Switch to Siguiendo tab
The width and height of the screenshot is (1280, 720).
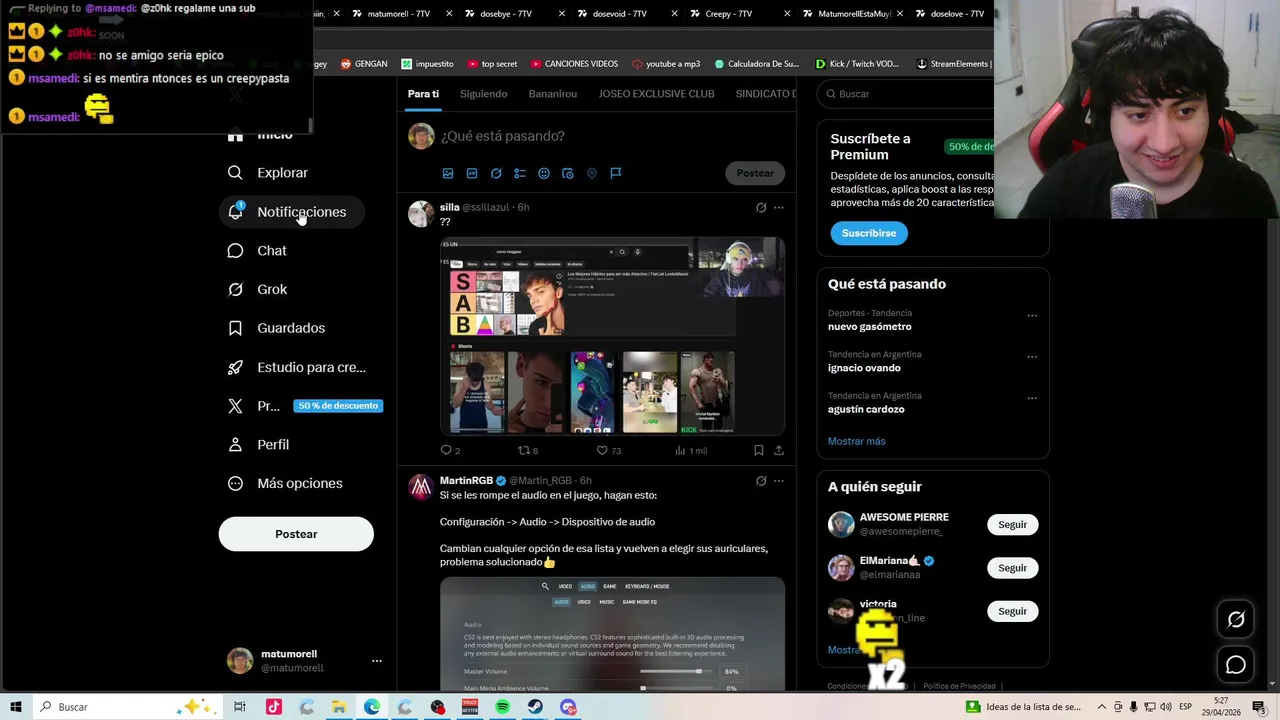pyautogui.click(x=484, y=94)
